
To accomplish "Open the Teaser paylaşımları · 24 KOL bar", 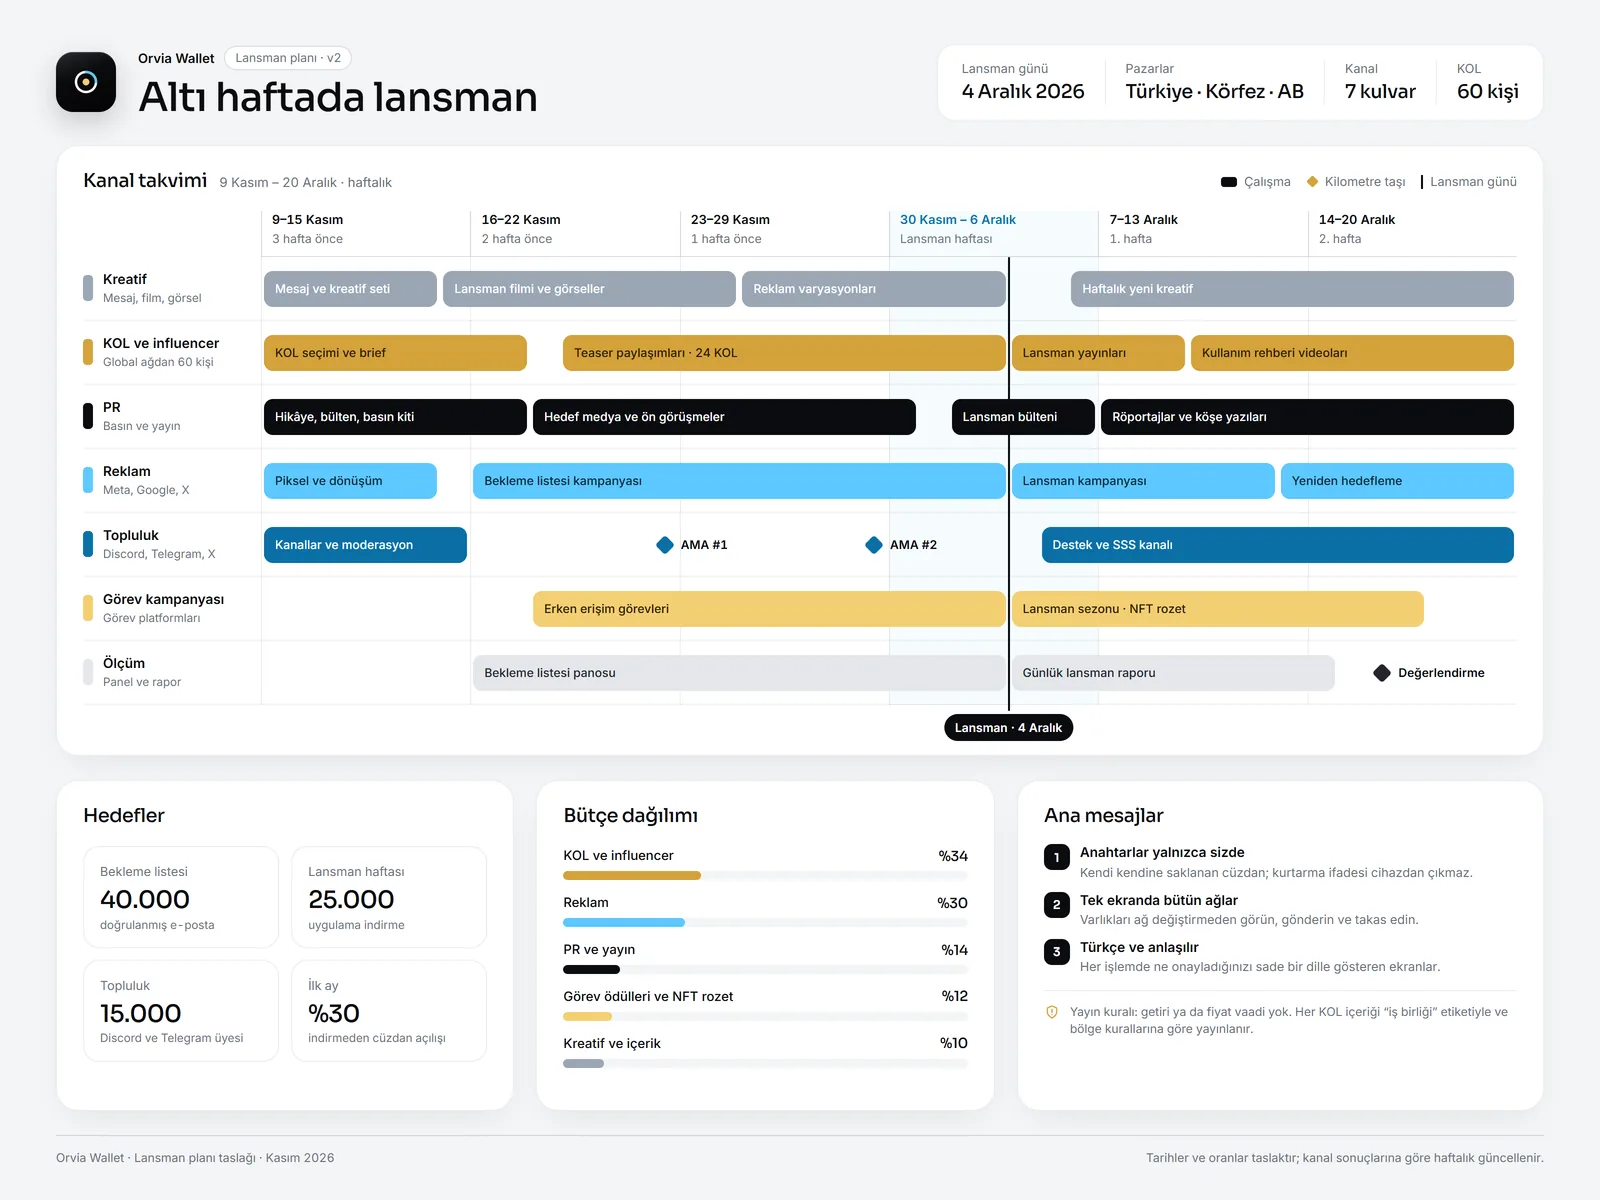I will point(784,353).
